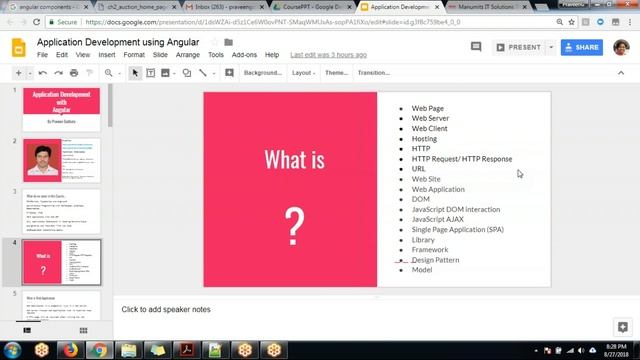This screenshot has width=640, height=360.
Task: Click the paint format icon
Action: [89, 73]
